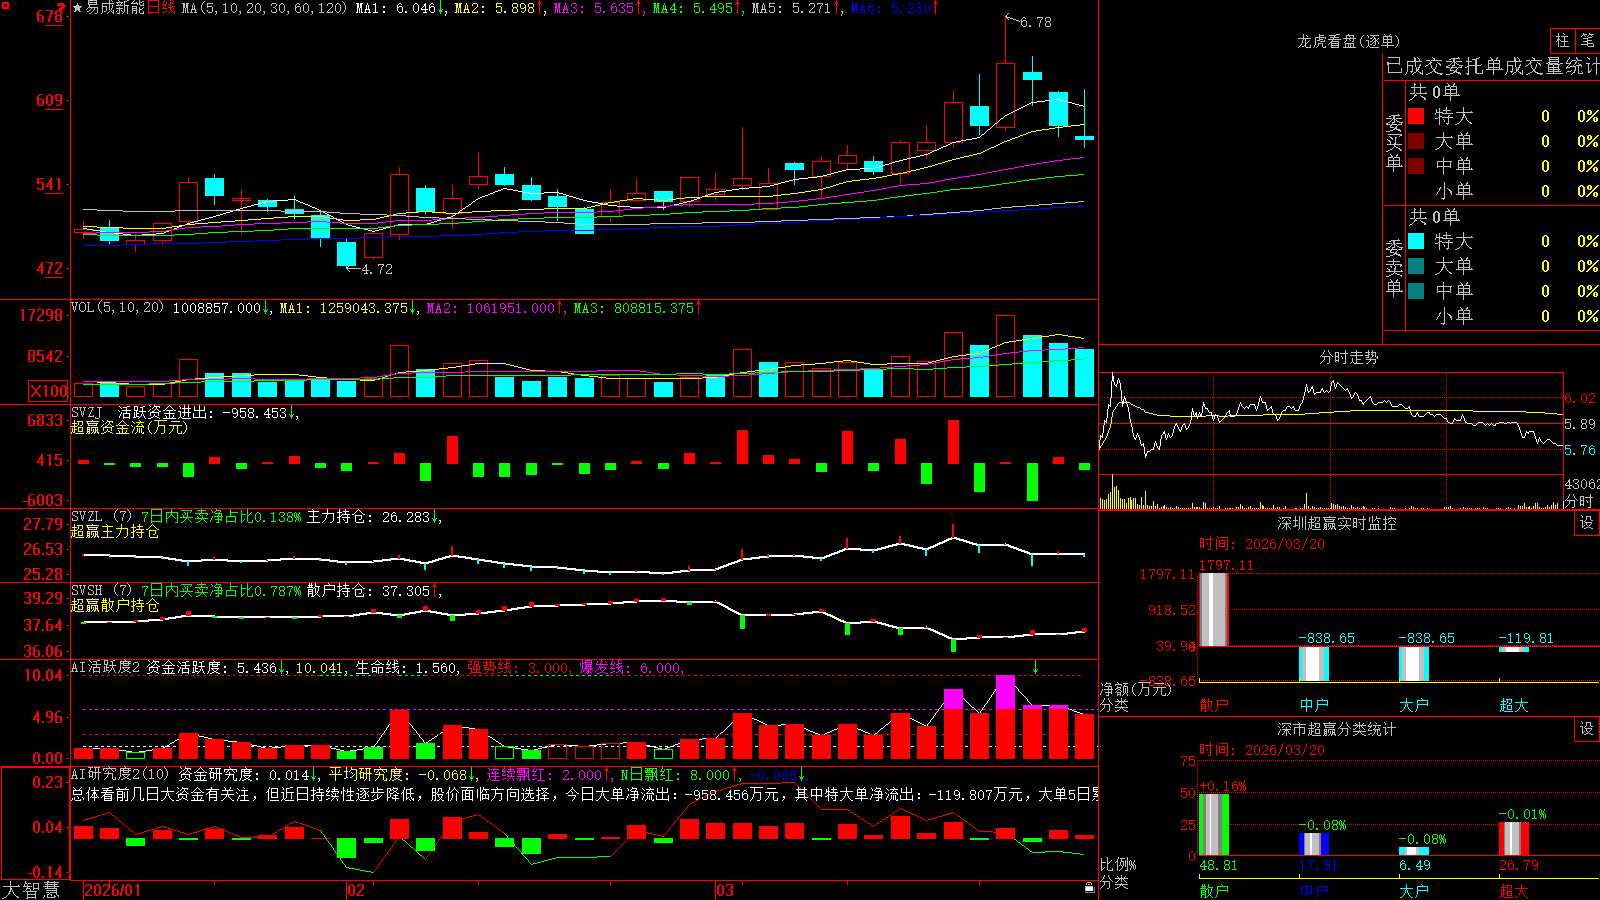Click the AI活跃度2 indicator name
The image size is (1600, 900).
pyautogui.click(x=106, y=667)
